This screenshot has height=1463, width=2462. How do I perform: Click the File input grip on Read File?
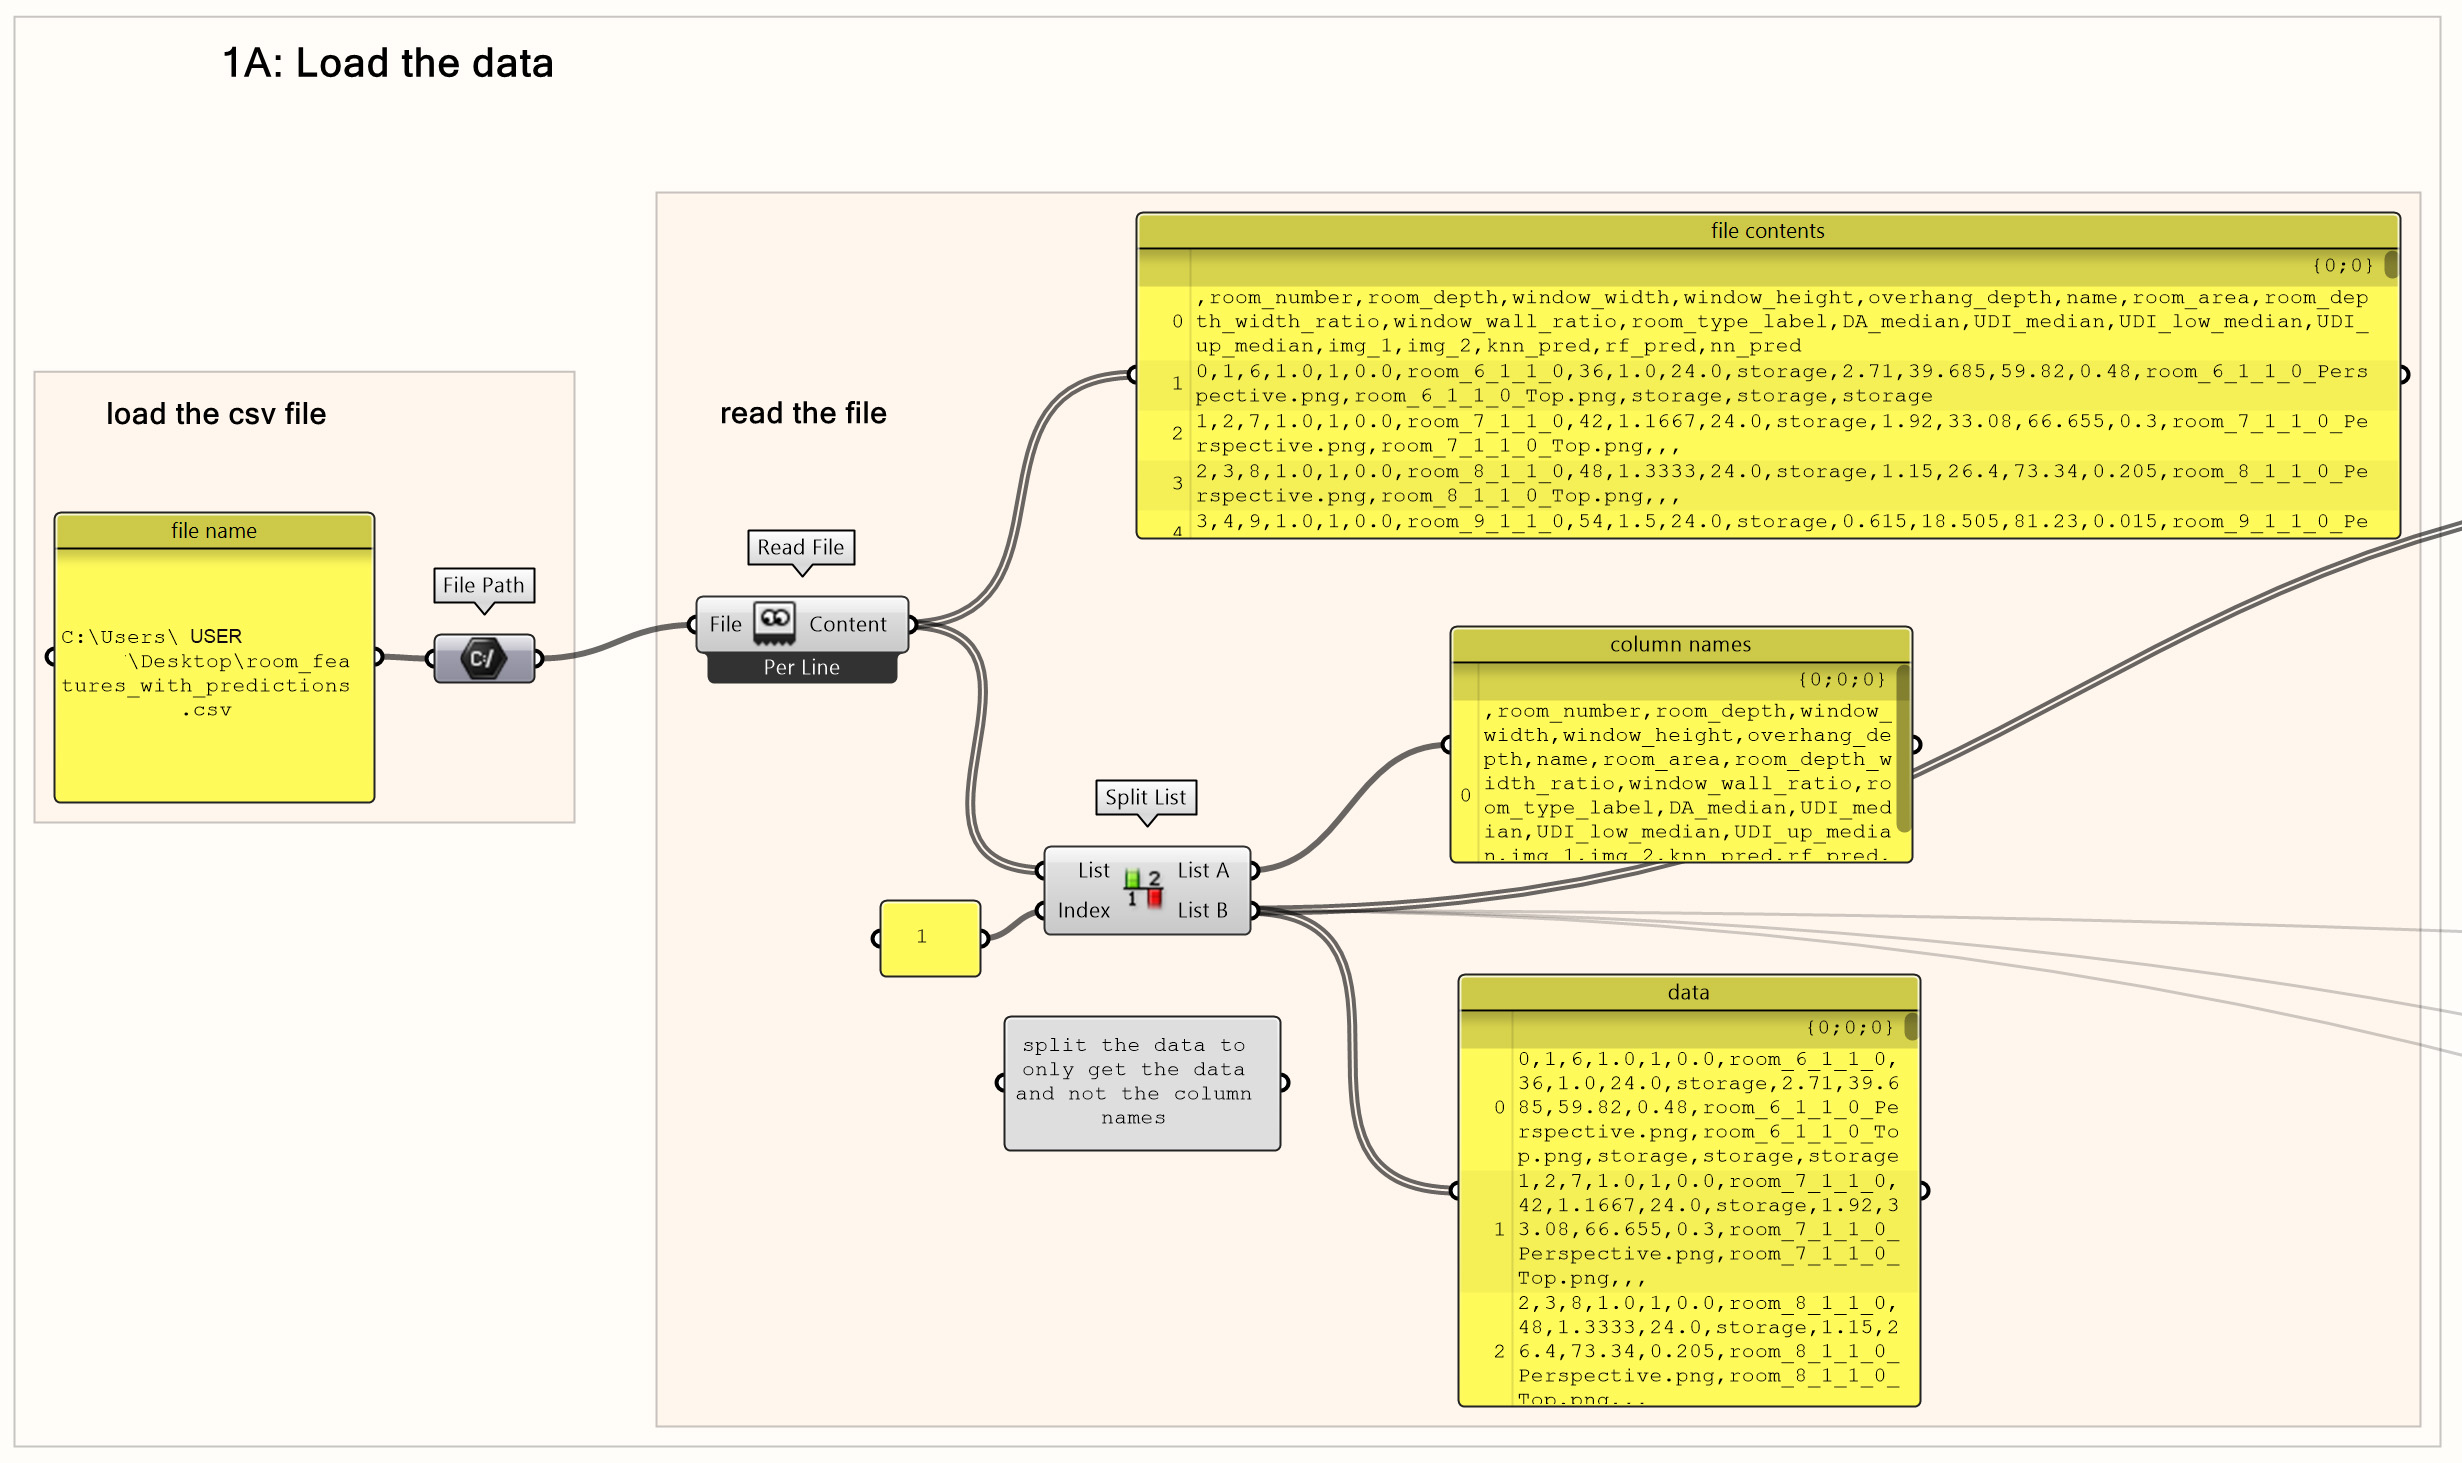[695, 623]
